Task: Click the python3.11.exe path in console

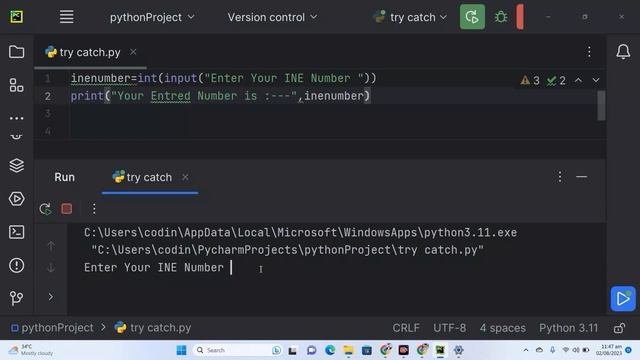Action: pyautogui.click(x=300, y=233)
